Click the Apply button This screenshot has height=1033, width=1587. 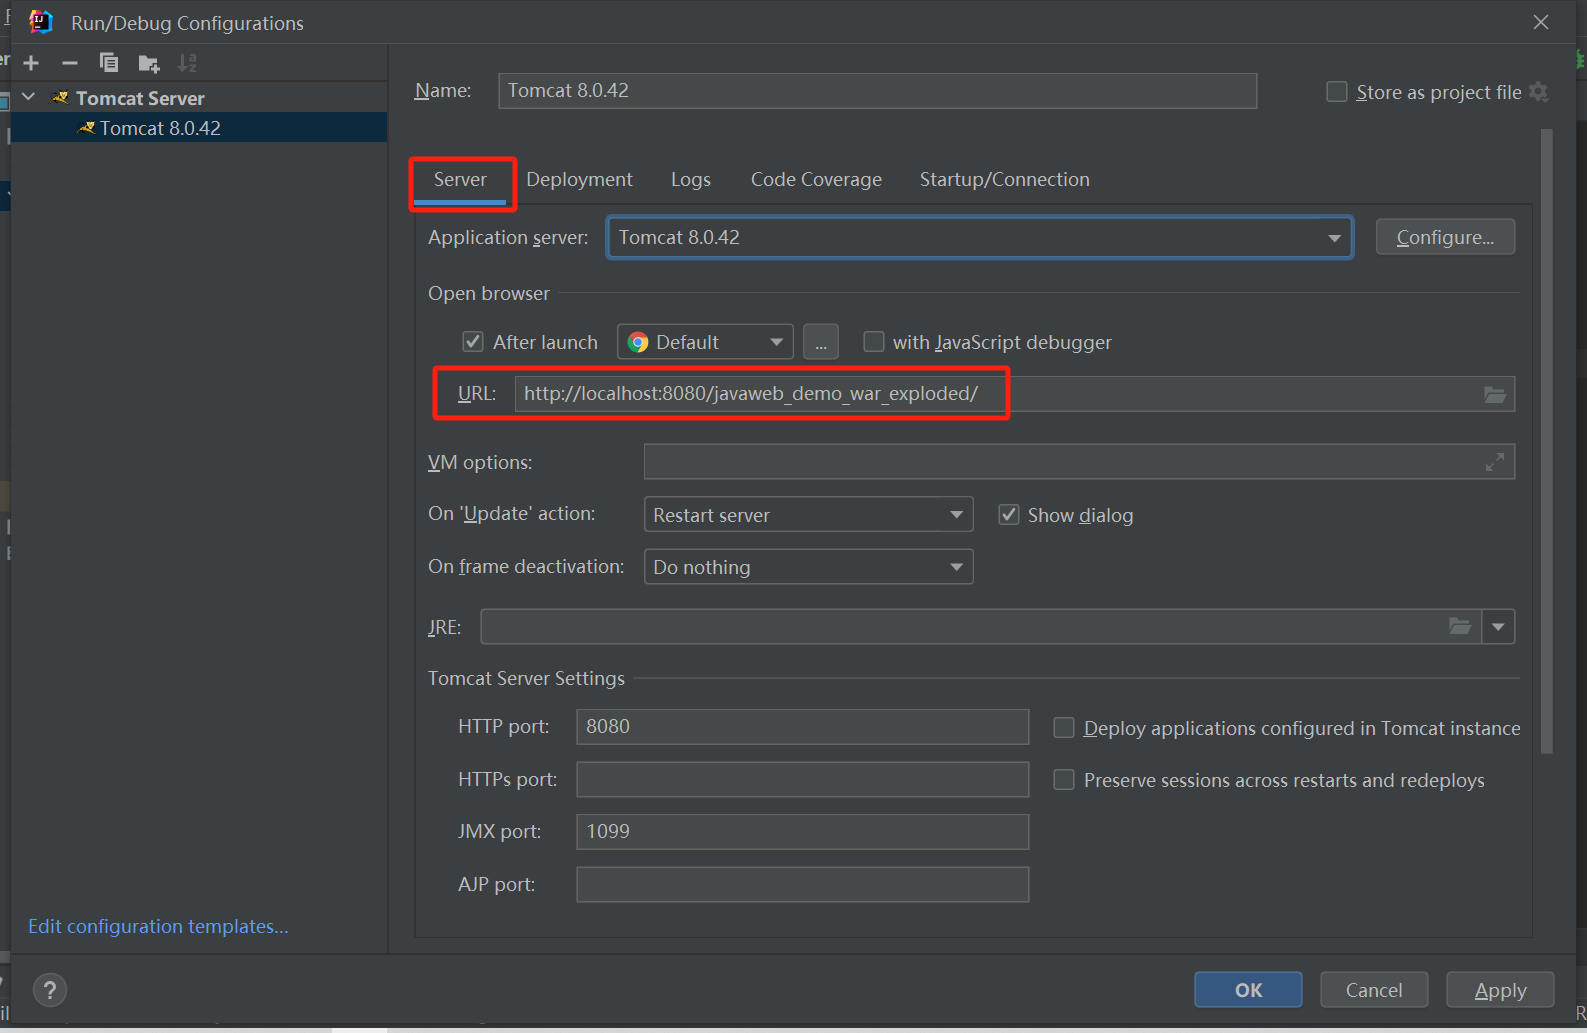[x=1500, y=990]
